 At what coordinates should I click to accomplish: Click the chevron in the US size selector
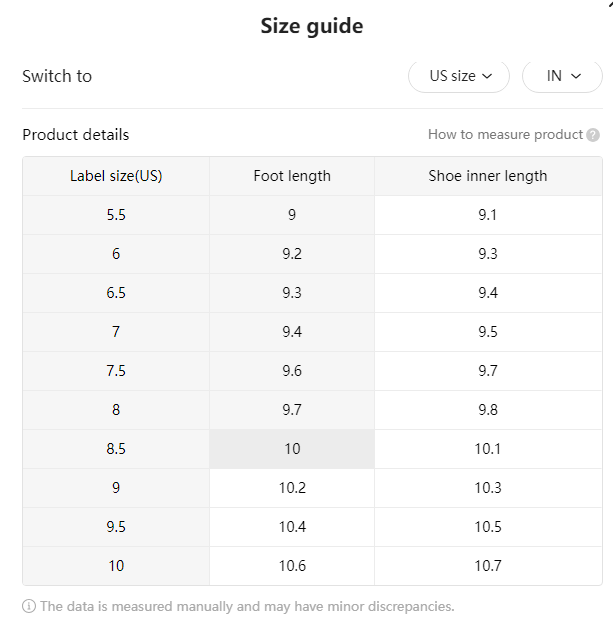pos(487,76)
